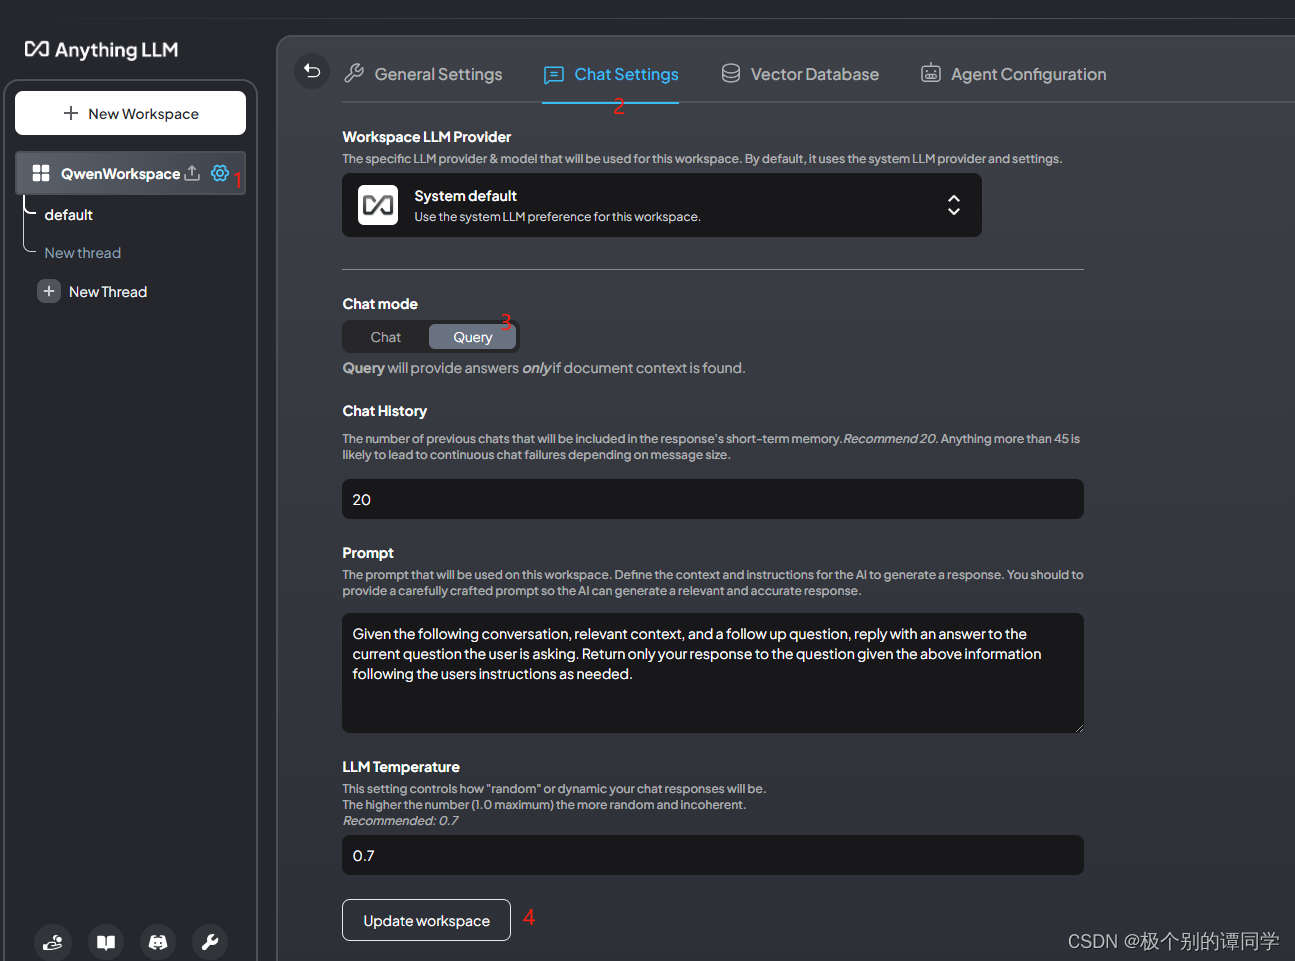Click the support hand icon in the footer
Screen dimensions: 1295x961
[x=53, y=942]
